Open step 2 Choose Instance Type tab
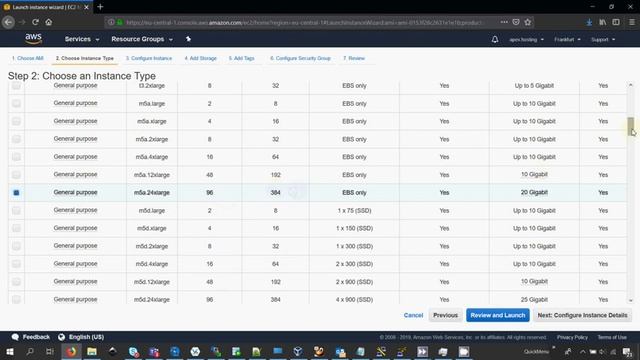The height and width of the screenshot is (360, 640). click(84, 58)
